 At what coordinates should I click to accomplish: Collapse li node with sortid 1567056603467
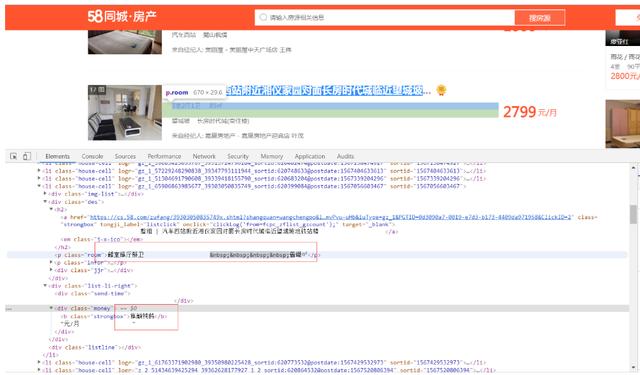pyautogui.click(x=39, y=186)
